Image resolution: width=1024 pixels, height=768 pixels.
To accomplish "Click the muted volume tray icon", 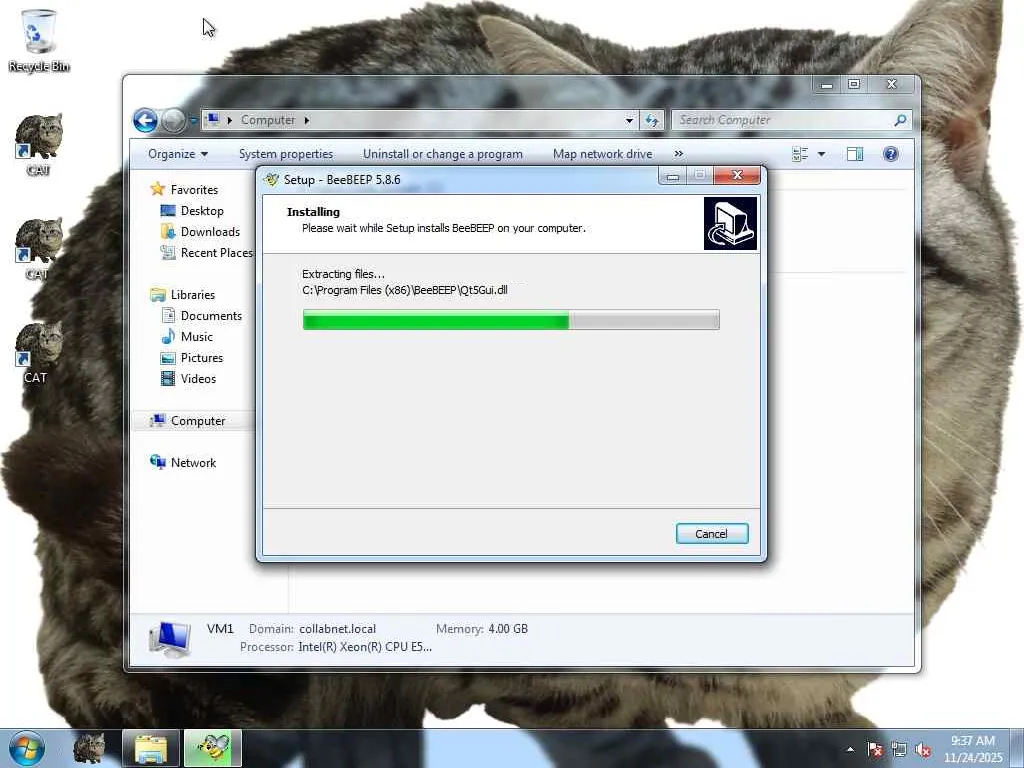I will [x=923, y=749].
